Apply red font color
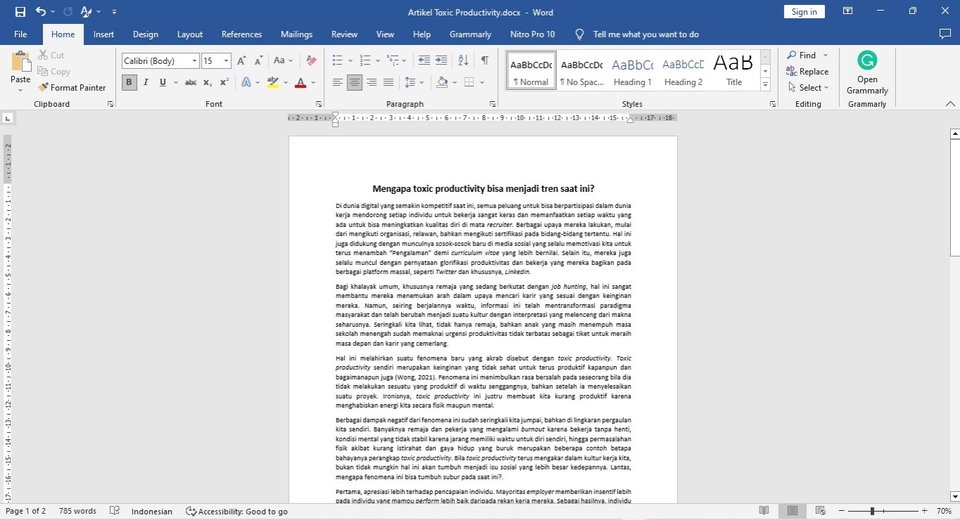Viewport: 960px width, 520px height. click(x=300, y=82)
